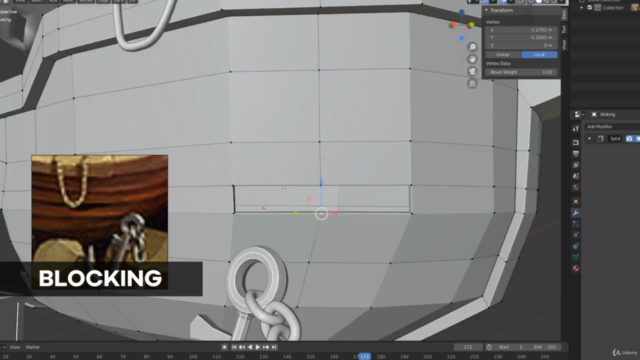Click the zoom view magnifier icon in viewport
The height and width of the screenshot is (360, 640).
click(x=472, y=47)
